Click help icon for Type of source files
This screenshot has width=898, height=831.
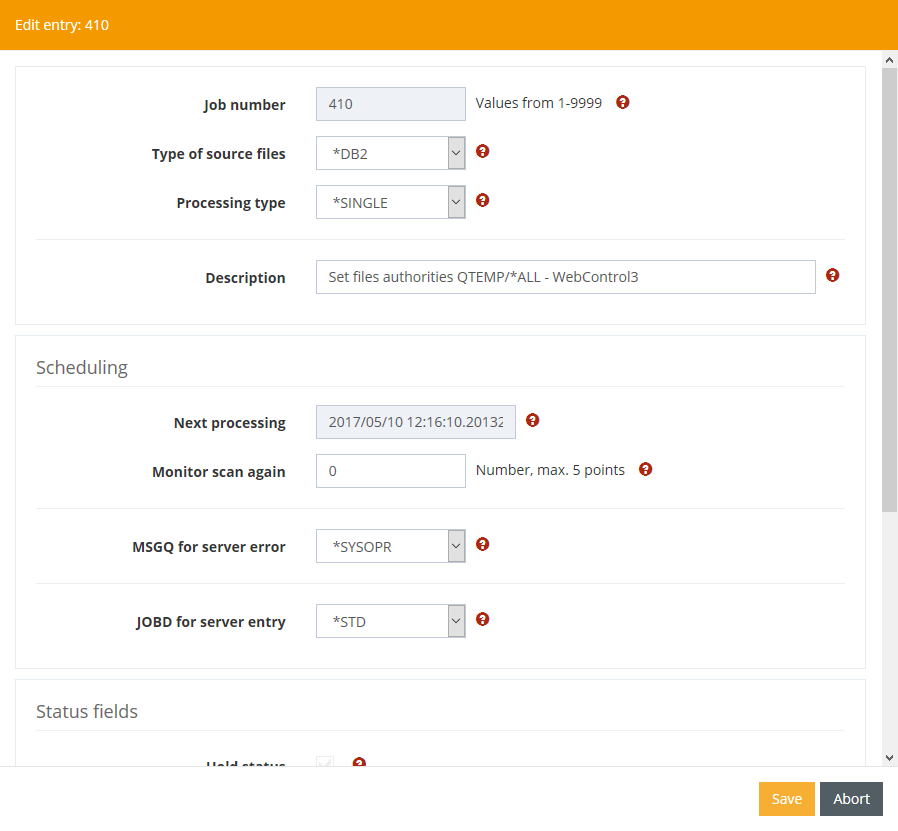click(482, 151)
